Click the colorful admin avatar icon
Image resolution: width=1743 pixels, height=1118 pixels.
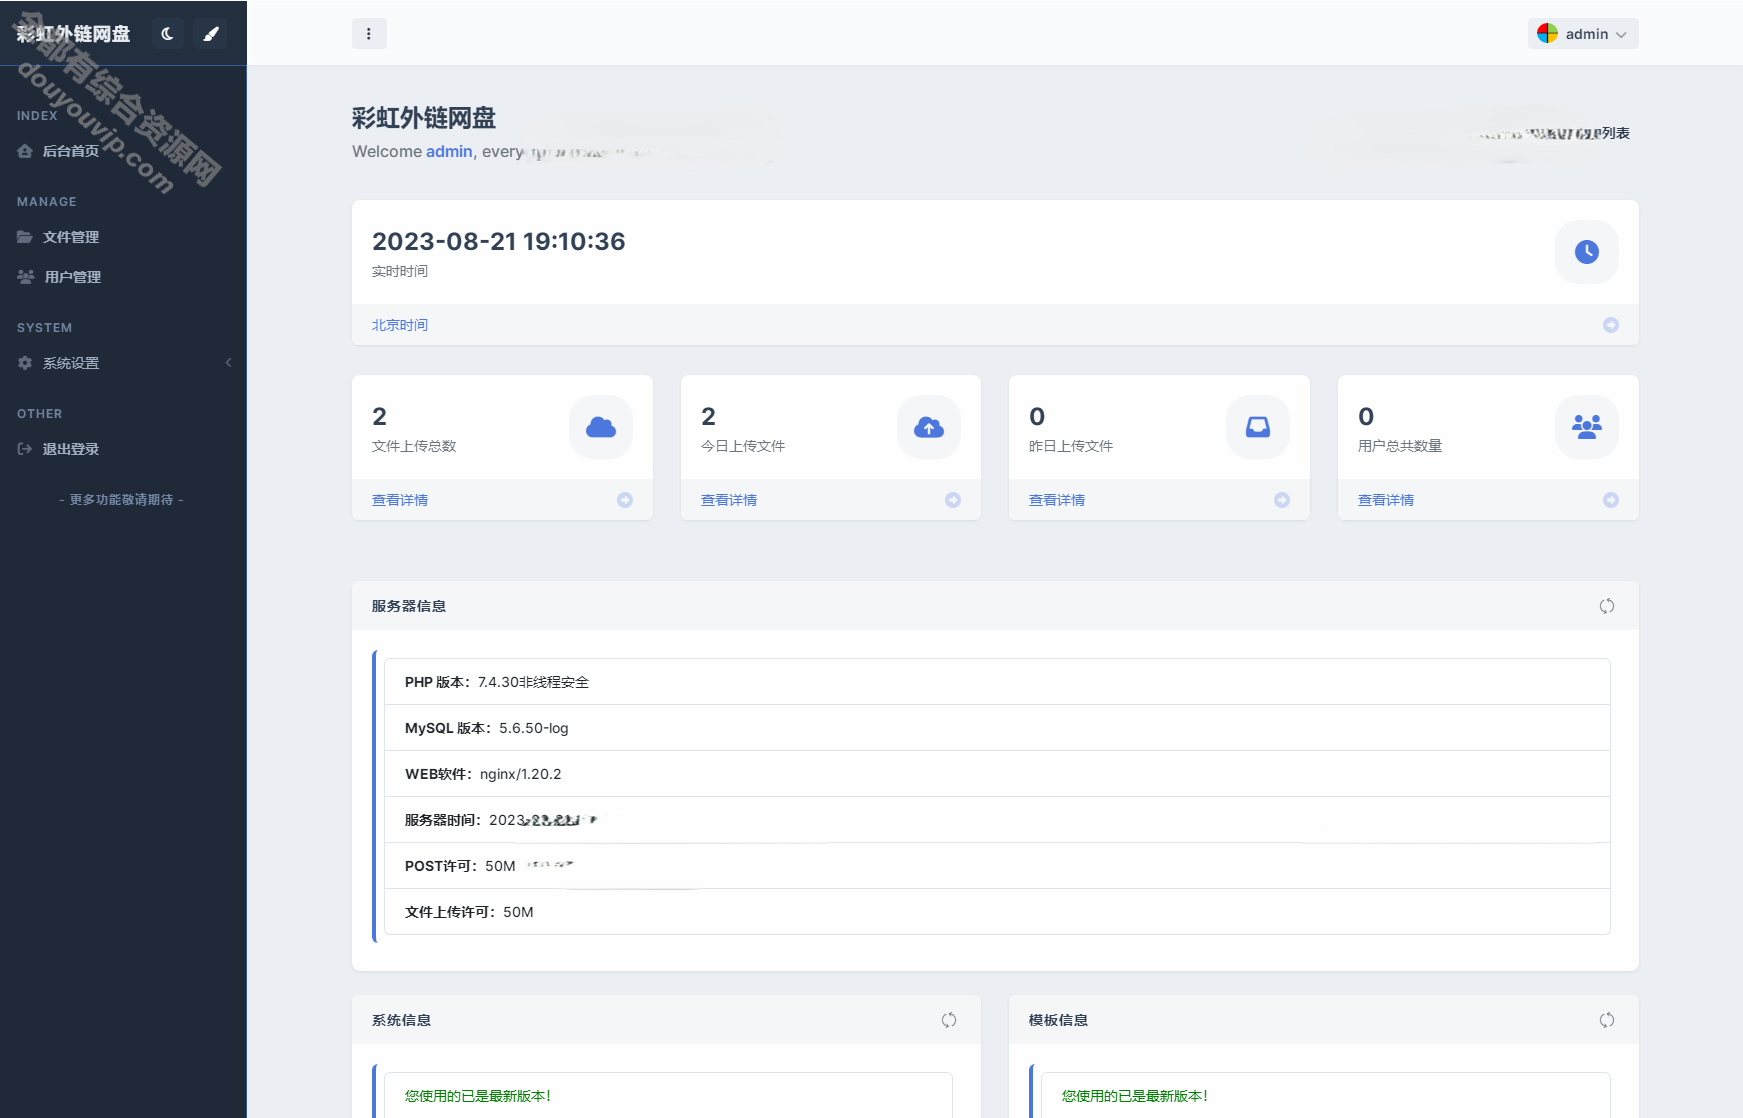pyautogui.click(x=1547, y=34)
